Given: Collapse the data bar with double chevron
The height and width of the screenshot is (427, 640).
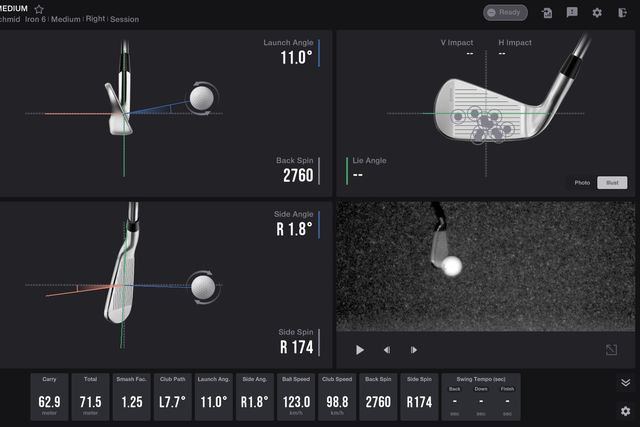Looking at the screenshot, I should (625, 382).
